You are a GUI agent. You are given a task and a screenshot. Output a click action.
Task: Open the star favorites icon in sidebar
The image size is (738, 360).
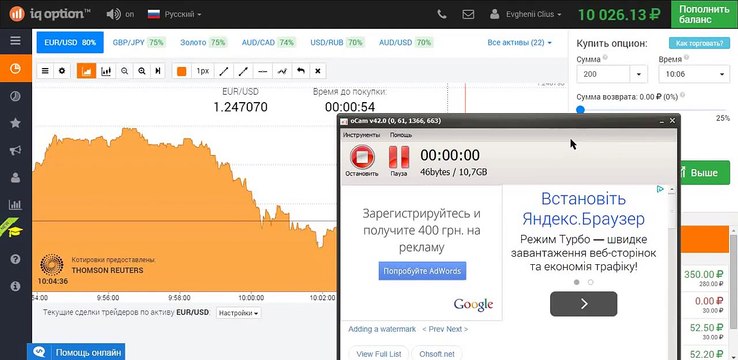coord(16,123)
